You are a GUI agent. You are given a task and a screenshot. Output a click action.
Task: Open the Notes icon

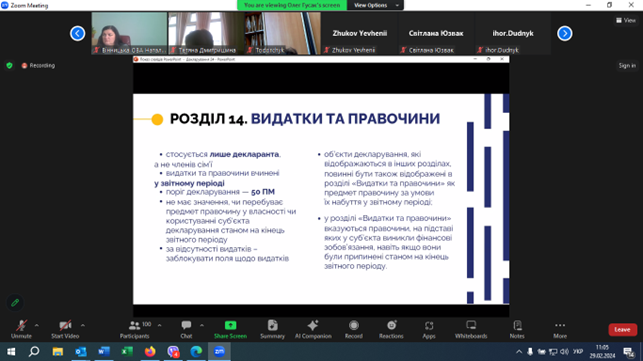(x=517, y=325)
